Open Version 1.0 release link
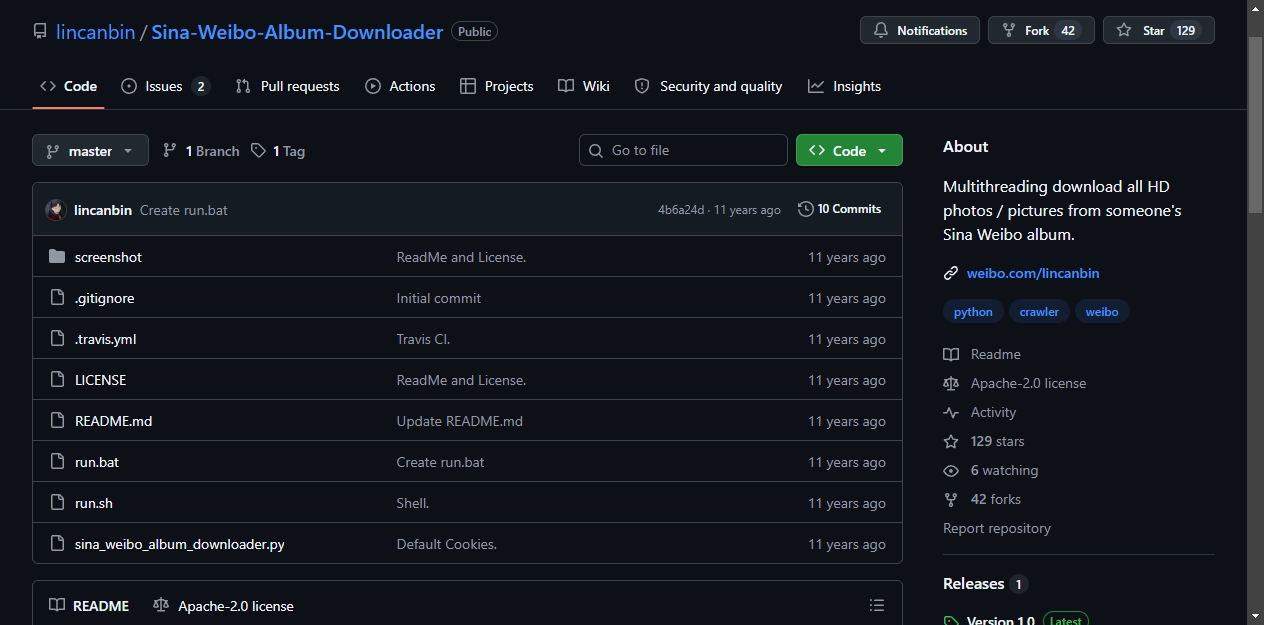This screenshot has height=625, width=1264. (1000, 620)
